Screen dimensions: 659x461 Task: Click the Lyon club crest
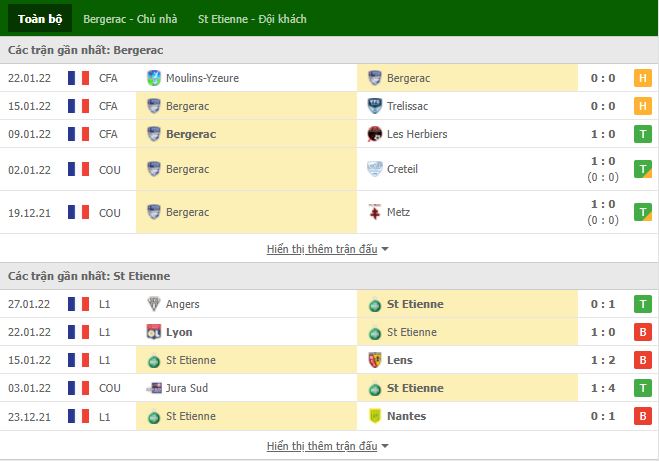[x=154, y=332]
